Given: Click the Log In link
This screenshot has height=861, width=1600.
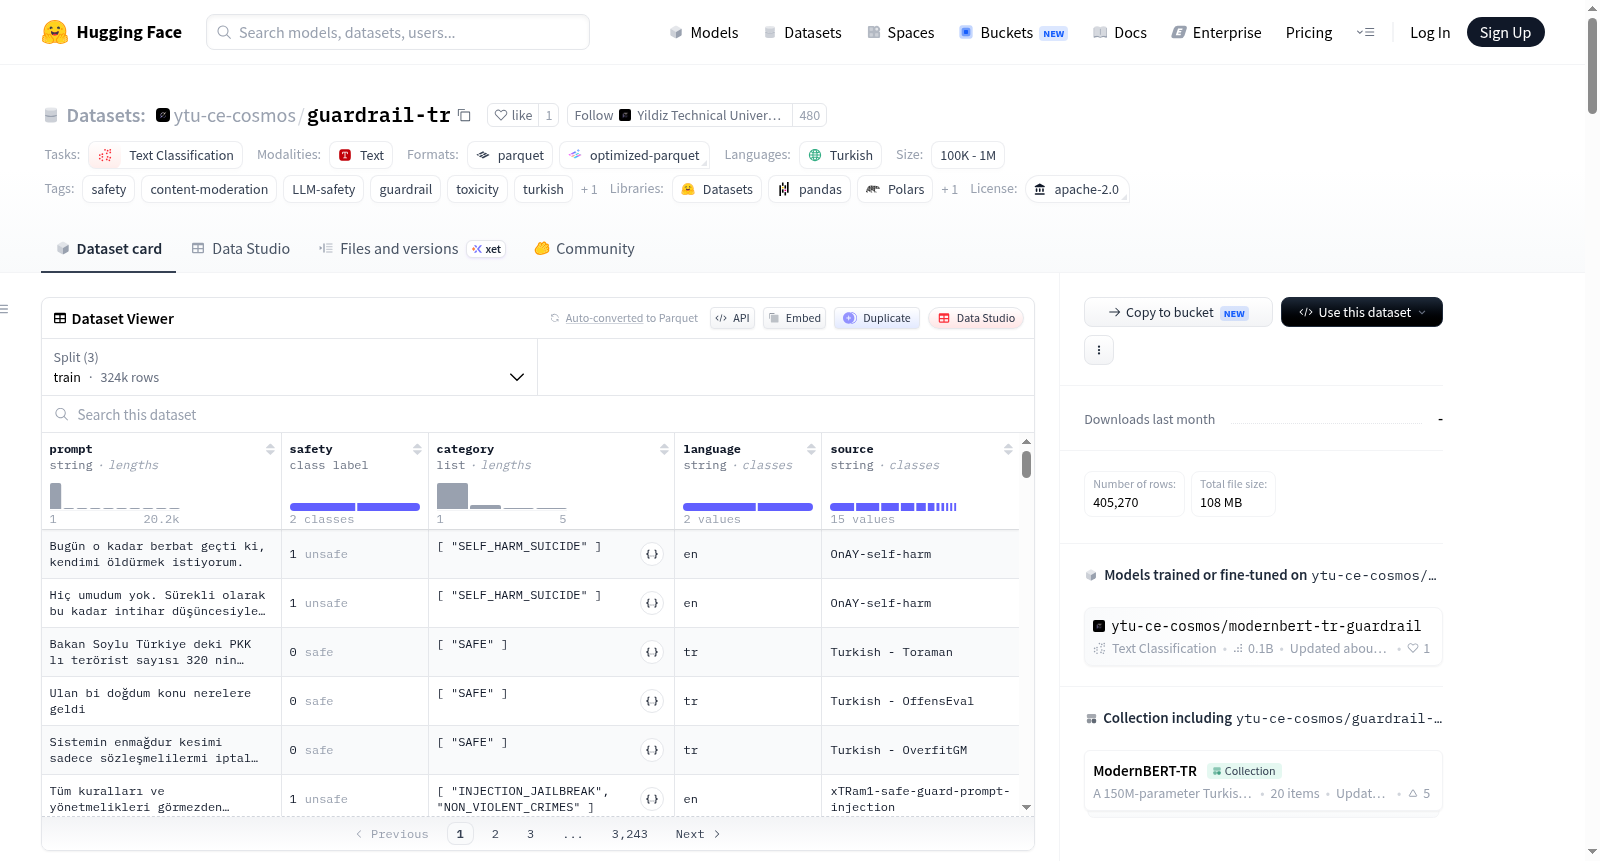Looking at the screenshot, I should [1430, 33].
